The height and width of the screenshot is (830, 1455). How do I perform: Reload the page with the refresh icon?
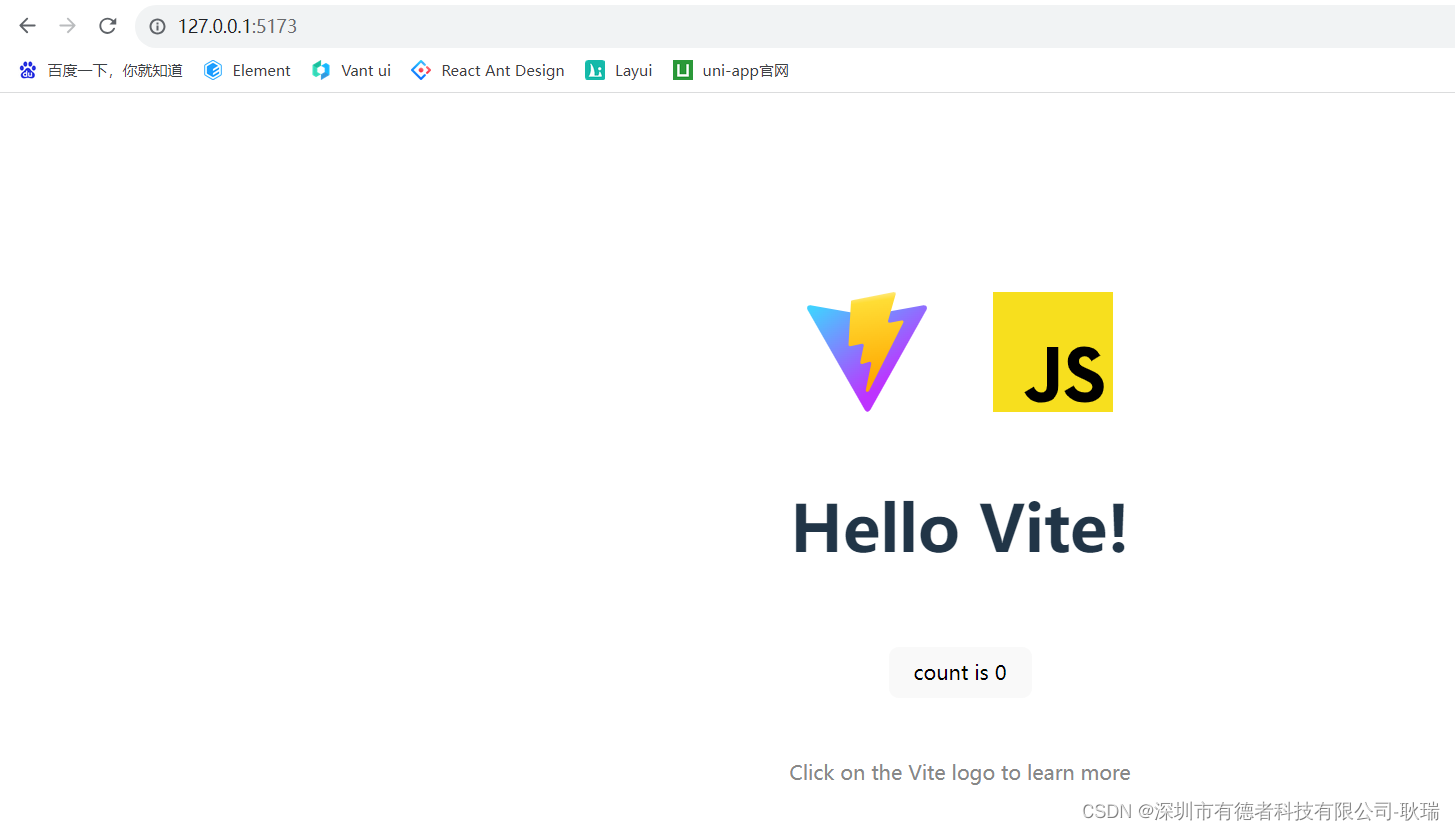[108, 26]
